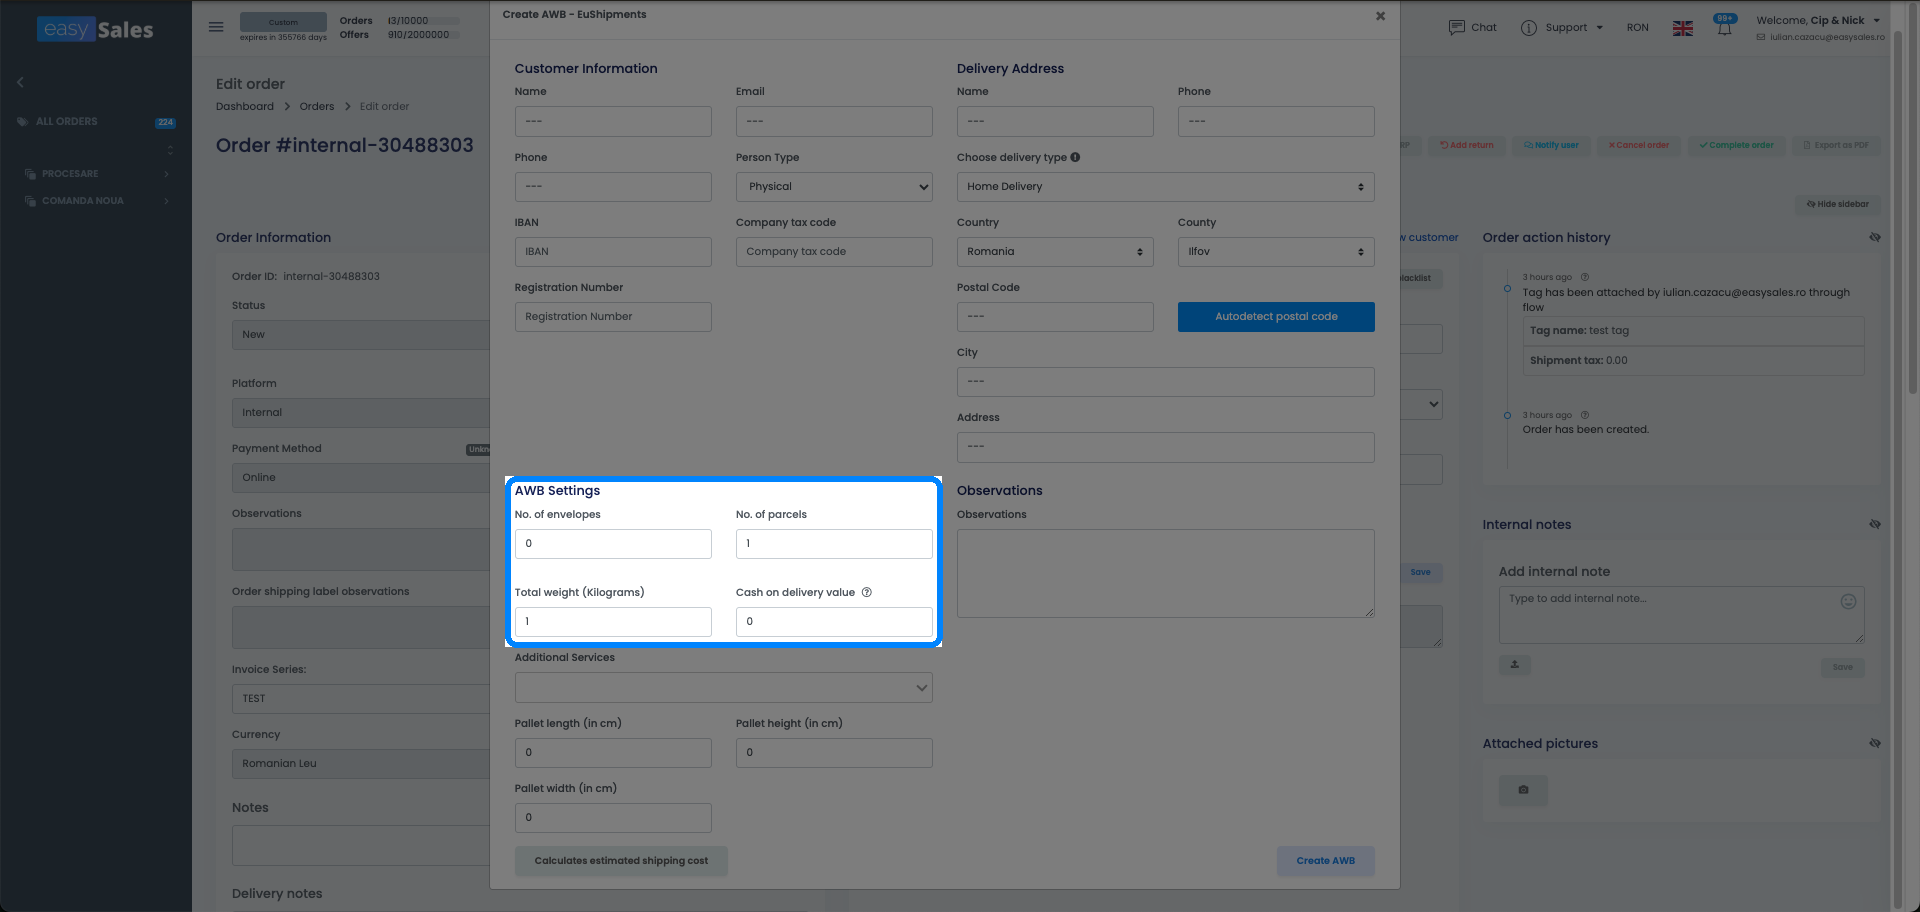1920x912 pixels.
Task: Open the hamburger menu icon
Action: coord(216,27)
